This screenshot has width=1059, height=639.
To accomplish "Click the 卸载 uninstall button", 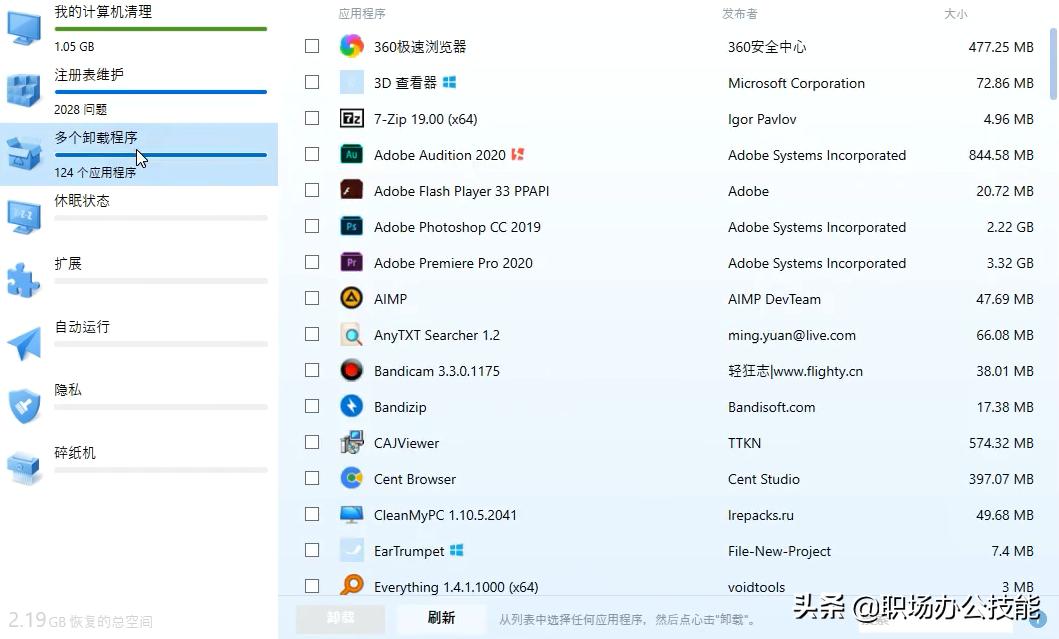I will click(340, 618).
